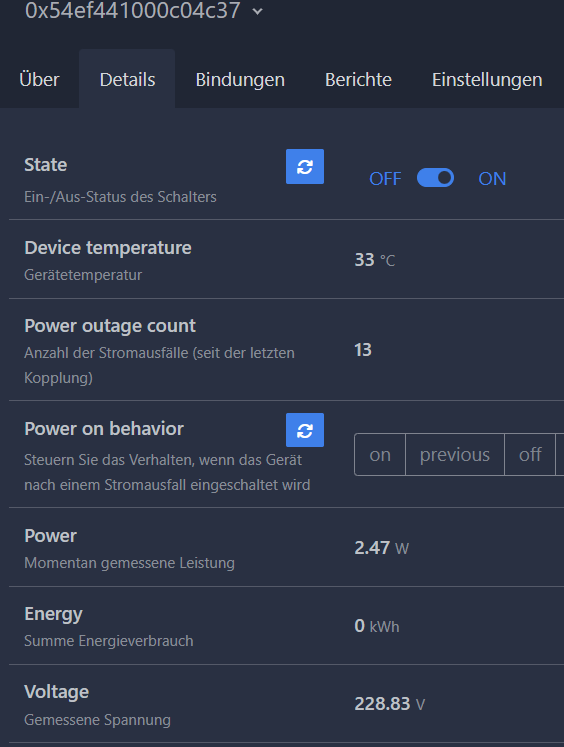This screenshot has height=747, width=564.
Task: Click the 33 °C temperature reading
Action: coord(375,260)
